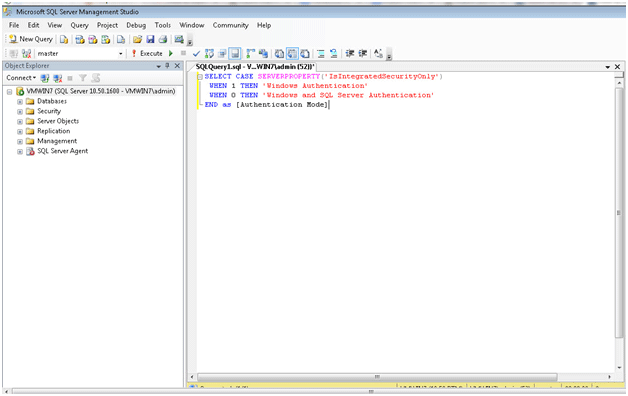Click Analysis Services MDX Query icon
Viewport: 628px width, 396px height.
pyautogui.click(x=80, y=39)
